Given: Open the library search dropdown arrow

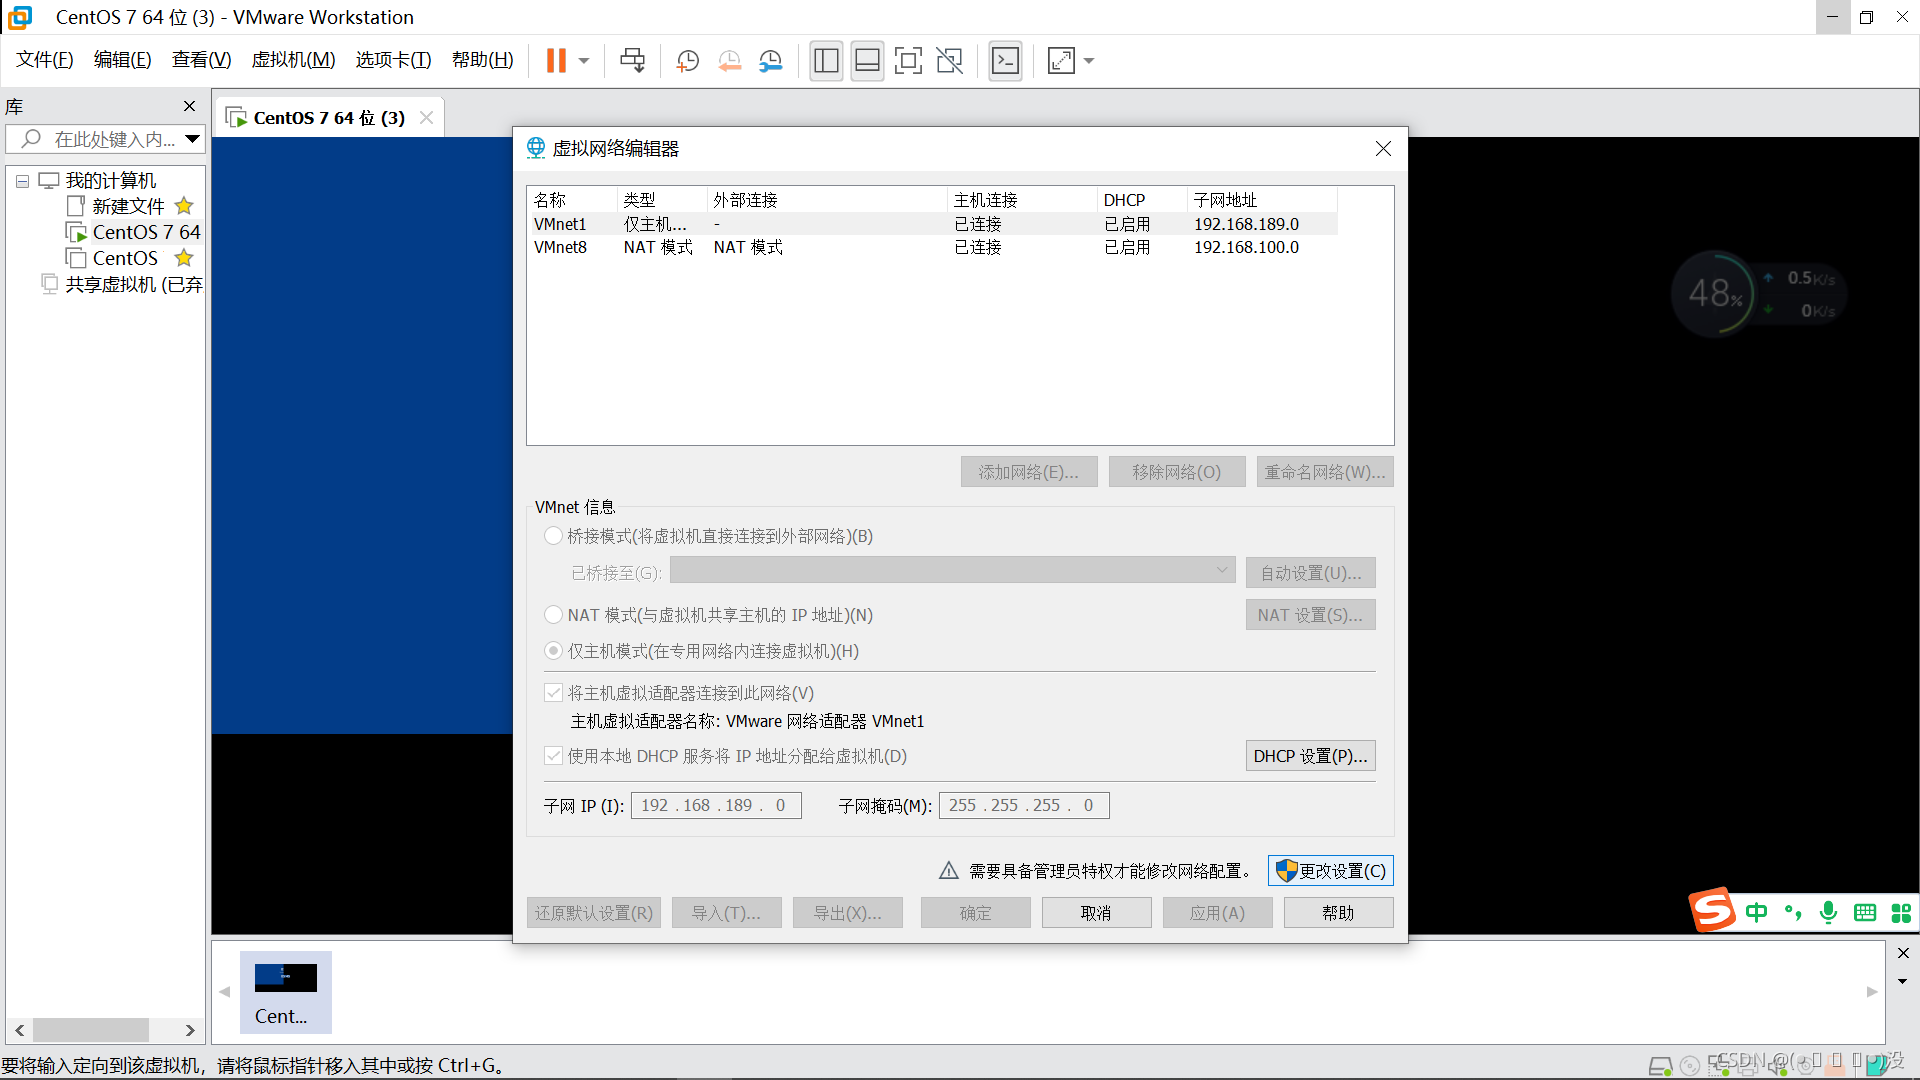Looking at the screenshot, I should [192, 139].
